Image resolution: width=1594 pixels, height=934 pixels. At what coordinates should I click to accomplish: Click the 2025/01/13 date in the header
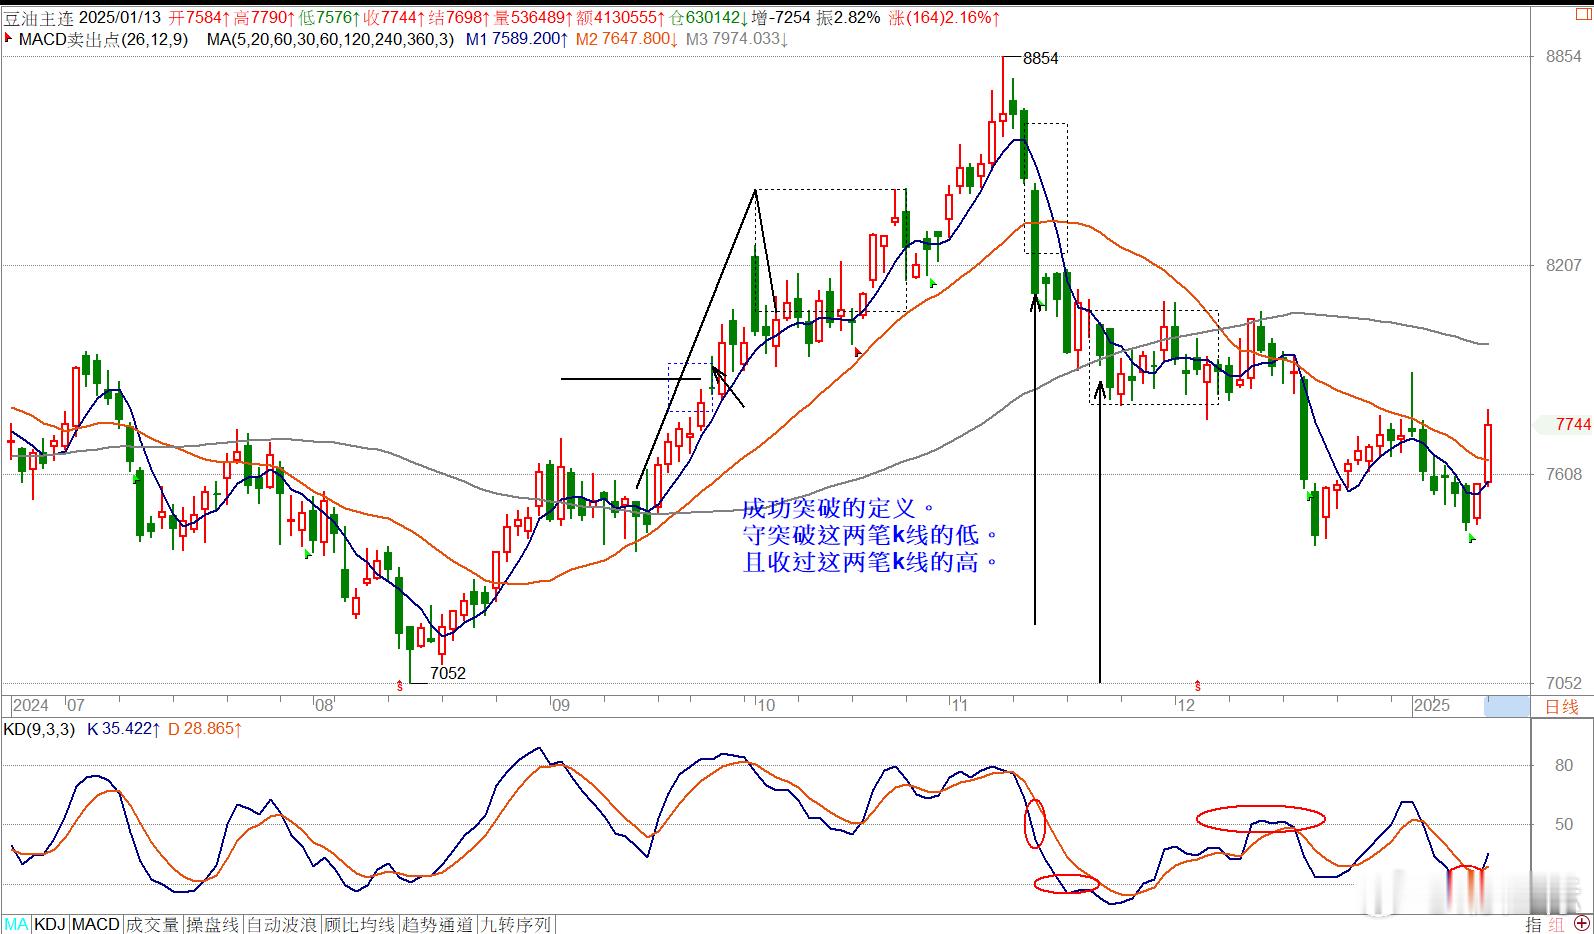pyautogui.click(x=120, y=17)
